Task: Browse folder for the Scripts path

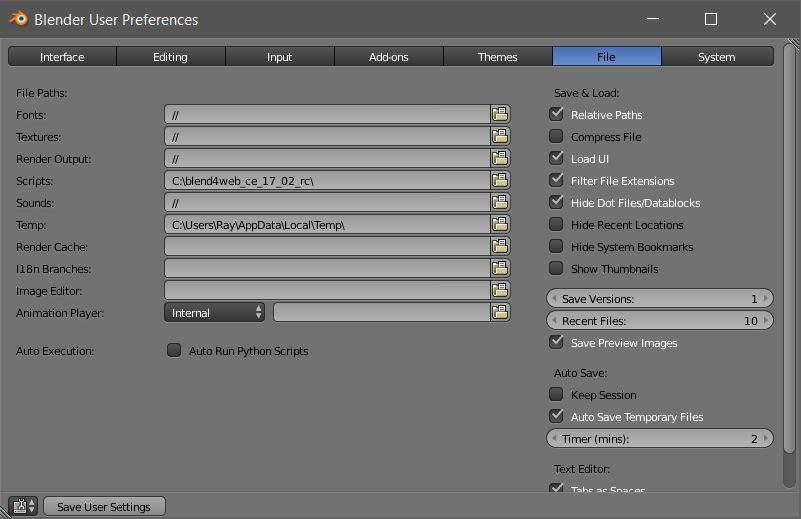Action: (x=500, y=180)
